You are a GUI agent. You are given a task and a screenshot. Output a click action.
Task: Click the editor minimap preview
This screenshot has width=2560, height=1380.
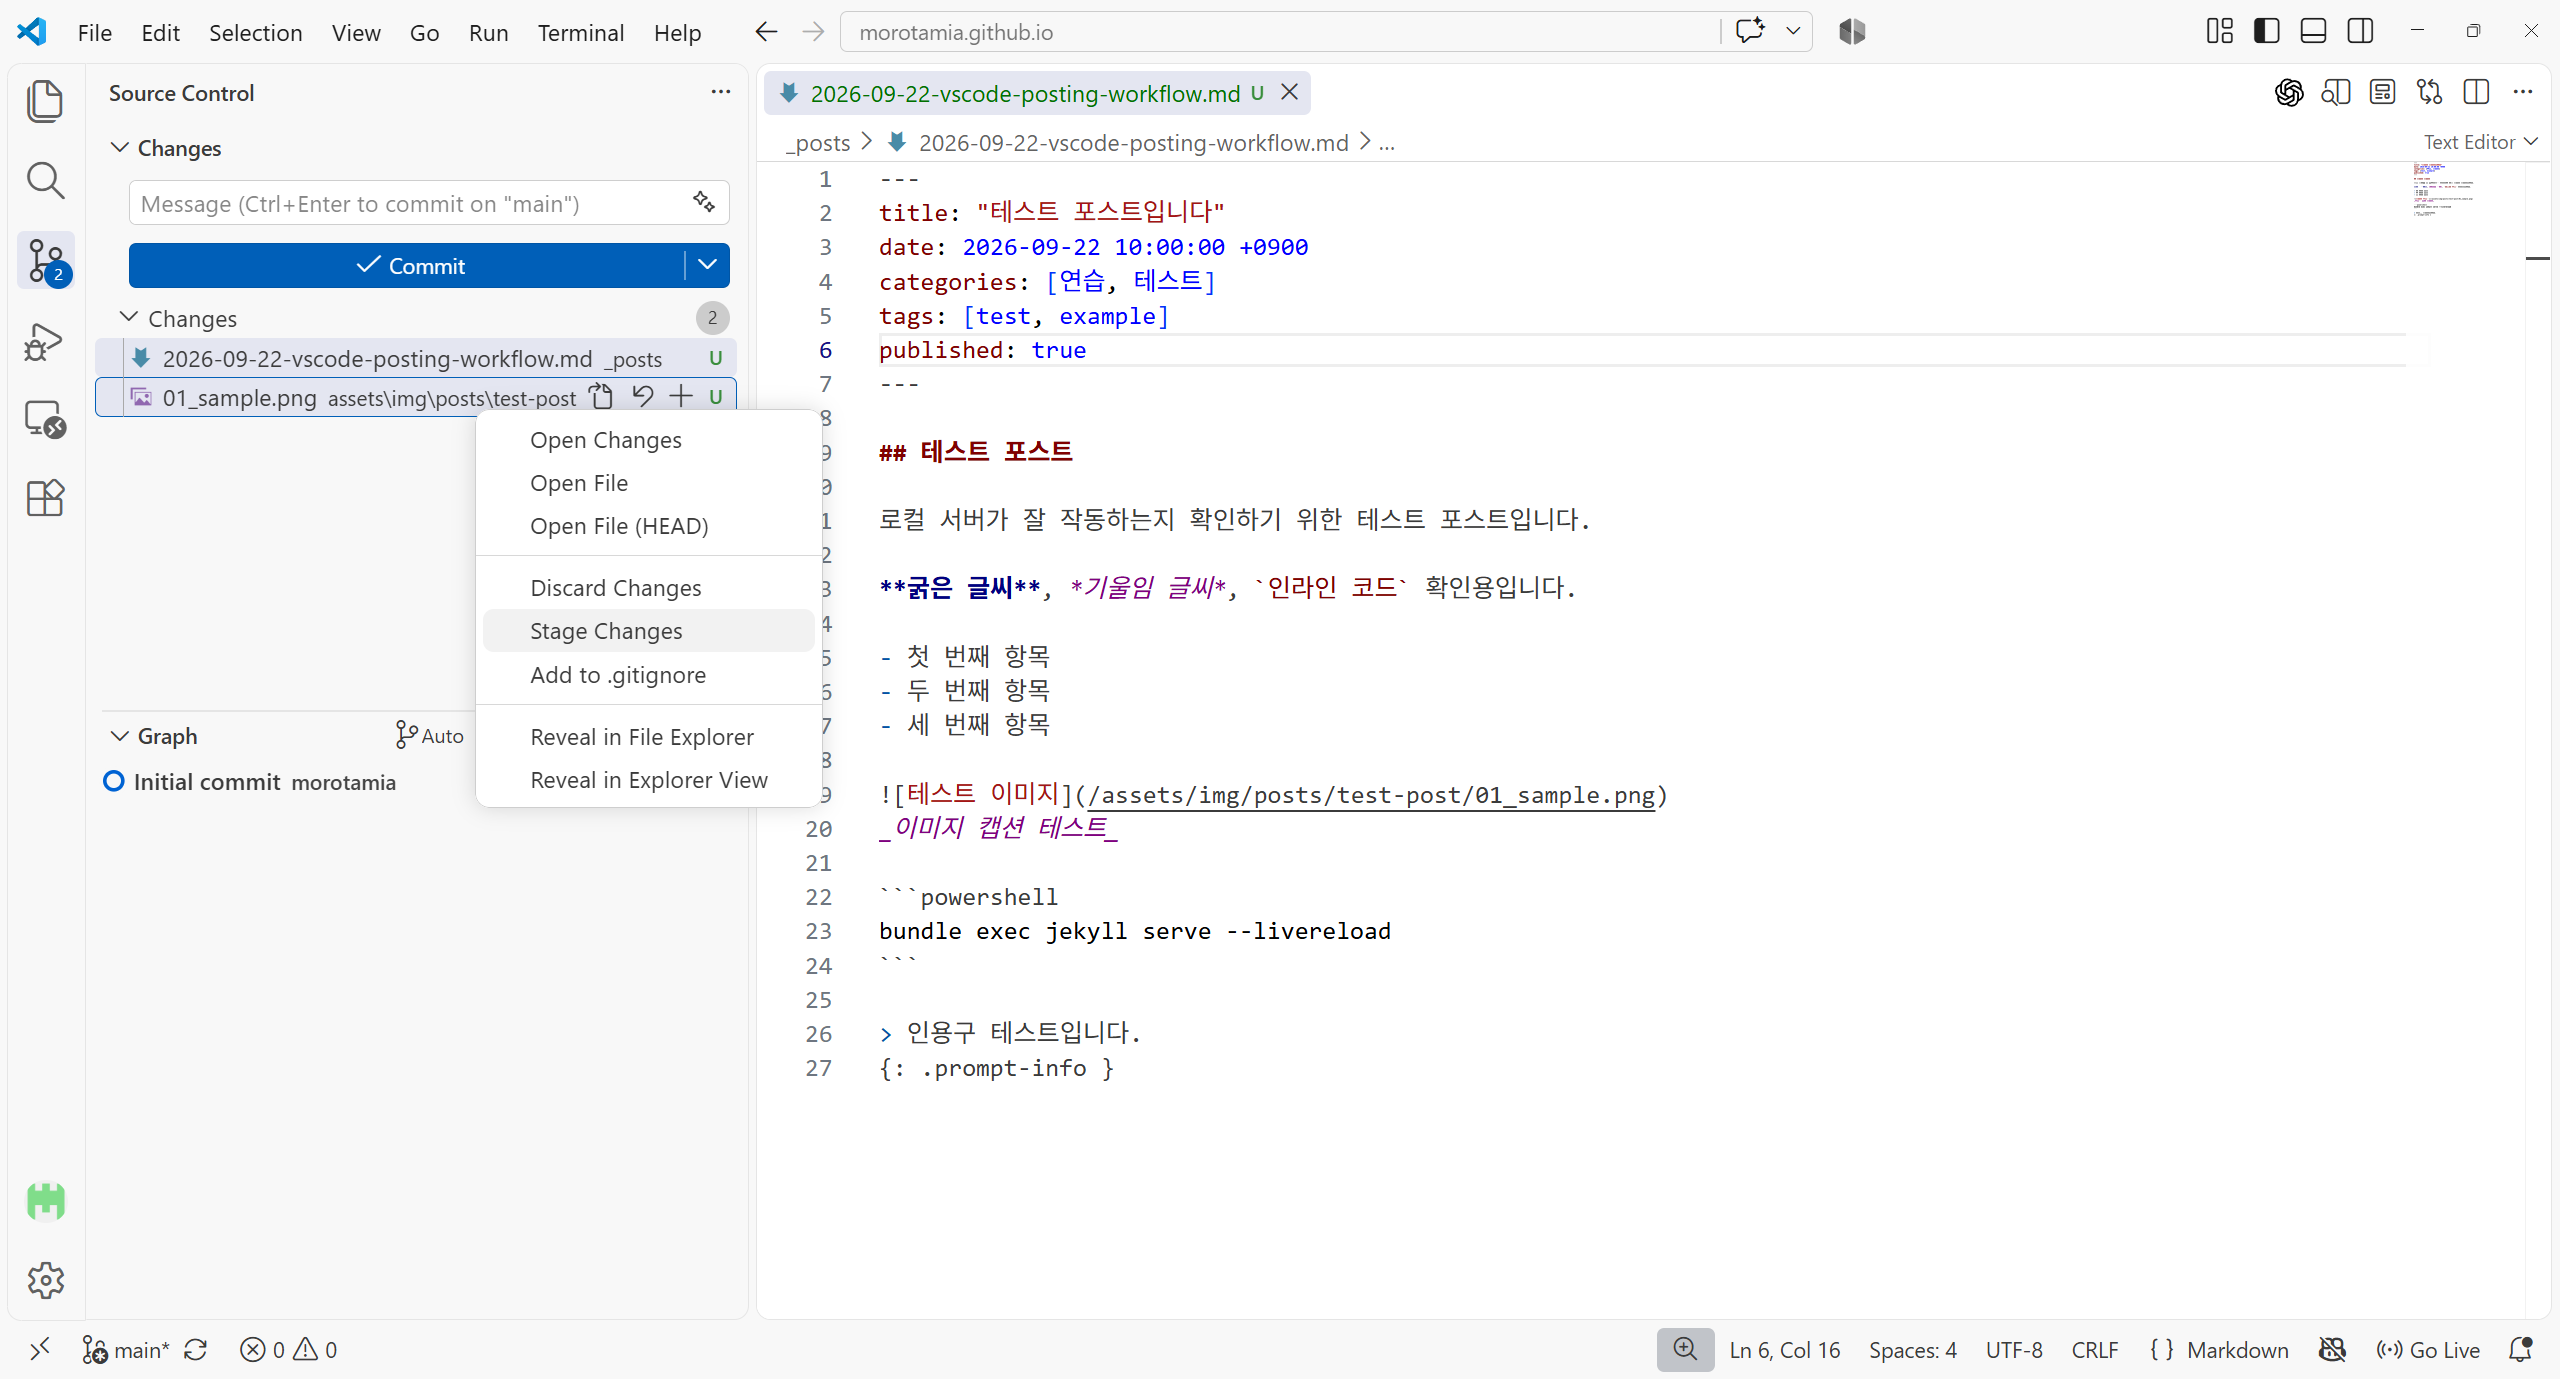click(2444, 190)
